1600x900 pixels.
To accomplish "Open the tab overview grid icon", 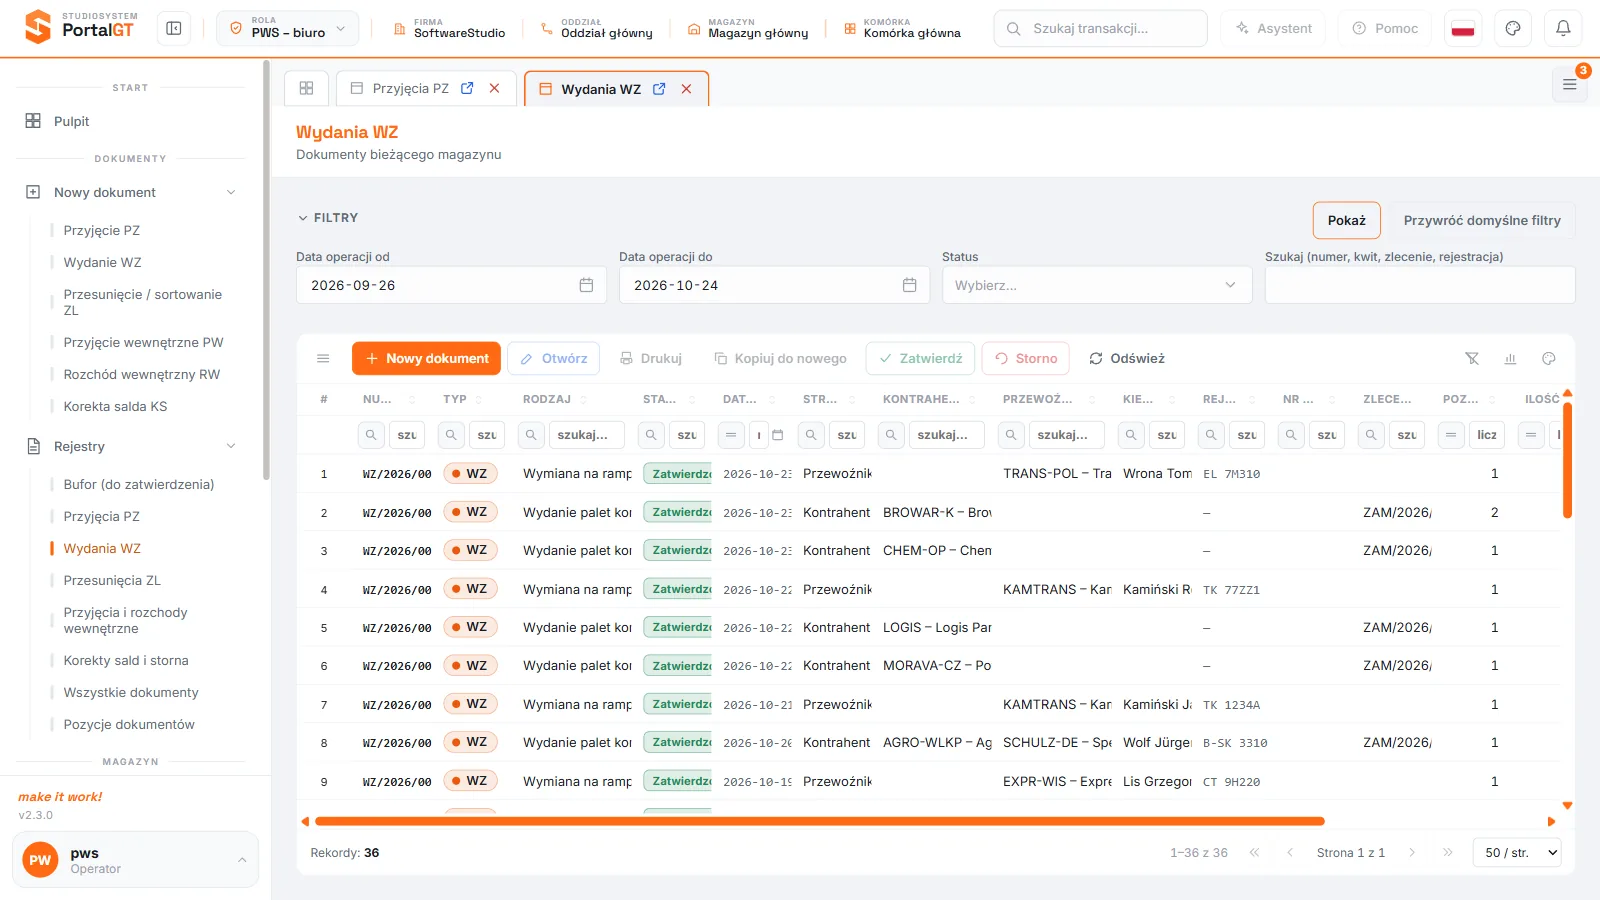I will 306,88.
